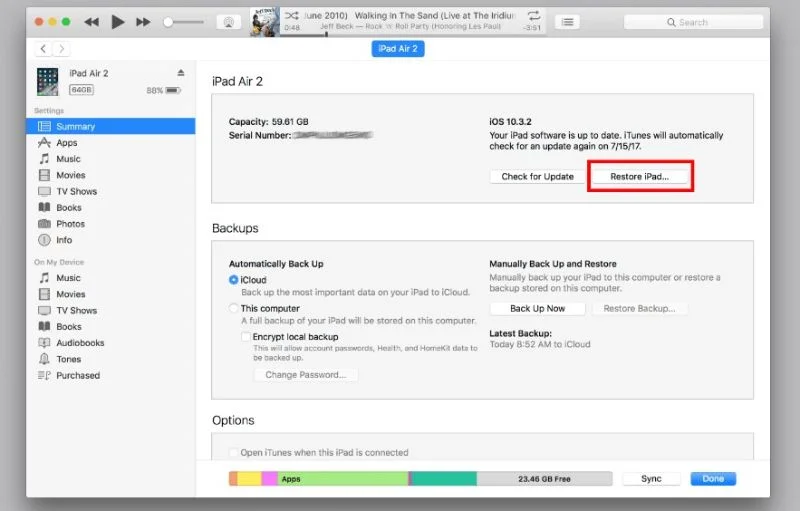Toggle Open iTunes when this iPad is connected
Viewport: 800px width, 511px height.
pyautogui.click(x=234, y=452)
